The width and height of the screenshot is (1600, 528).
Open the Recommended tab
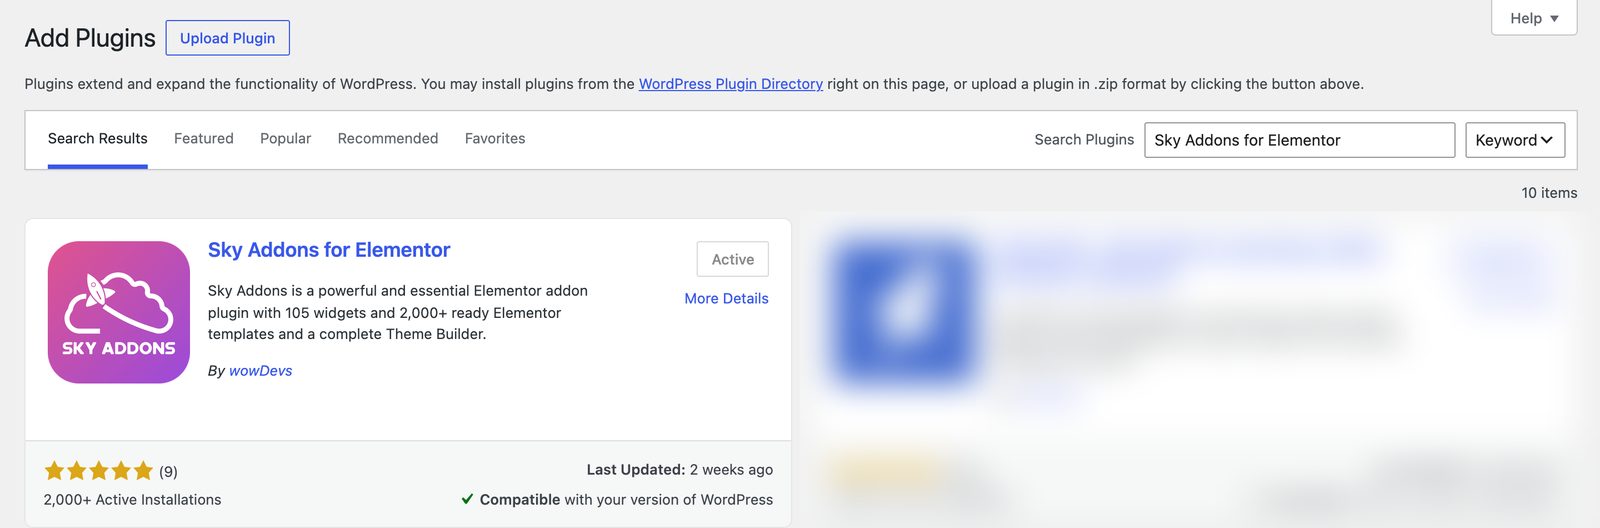pyautogui.click(x=388, y=139)
